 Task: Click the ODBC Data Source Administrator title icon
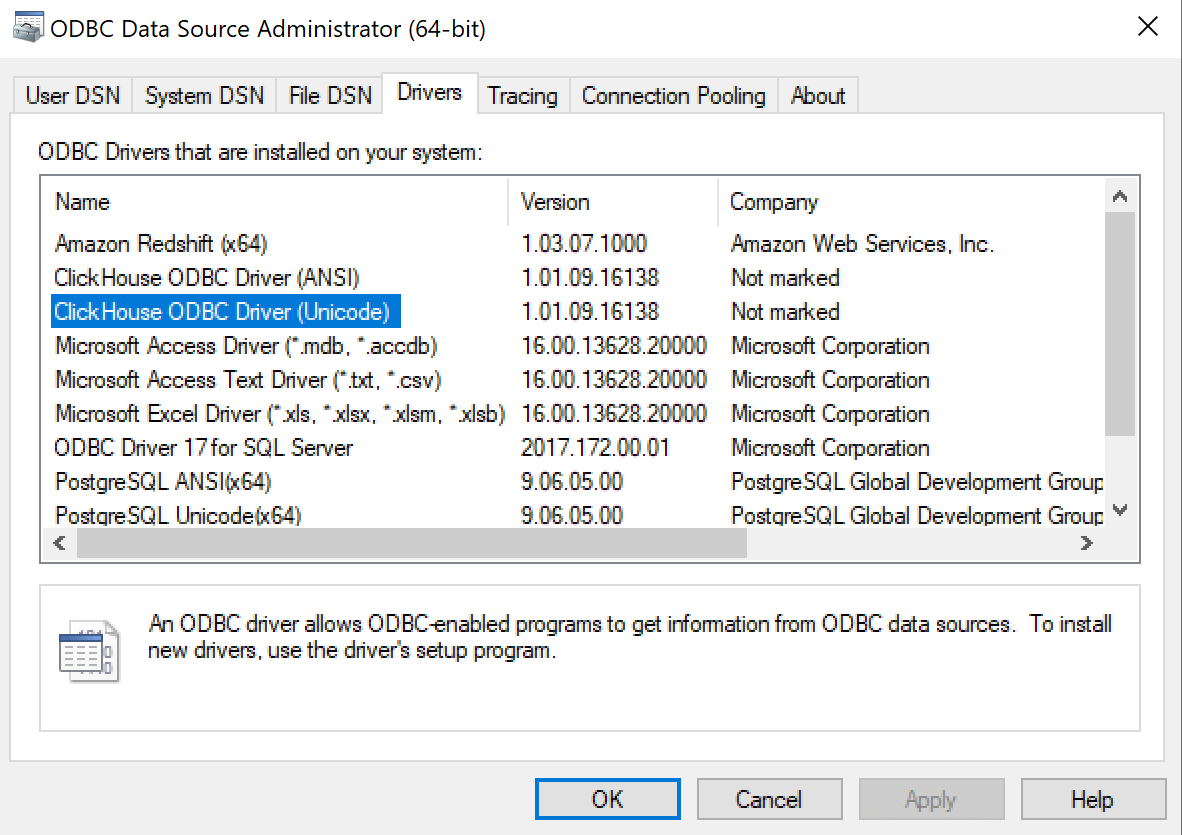click(28, 28)
